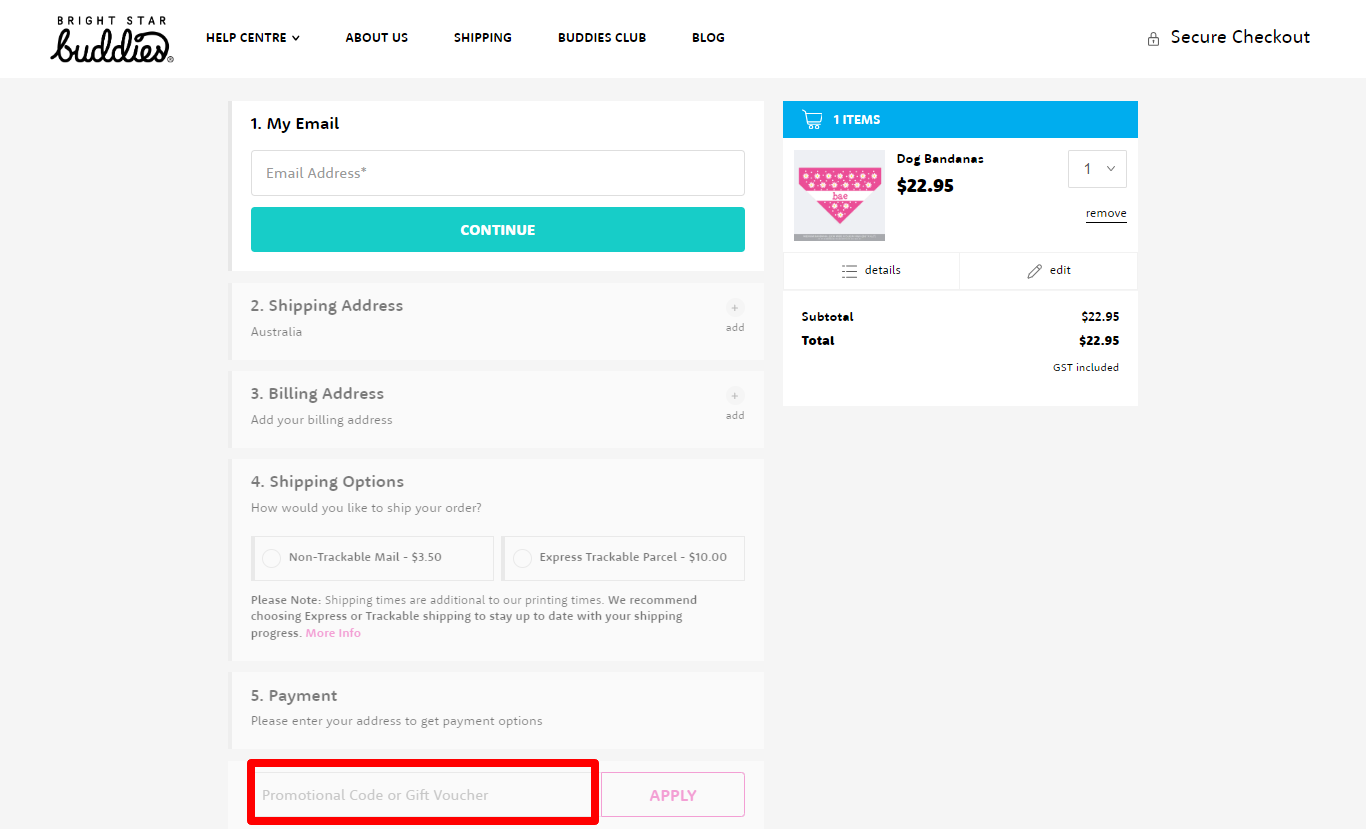Click the shopping cart icon on items header

812,118
